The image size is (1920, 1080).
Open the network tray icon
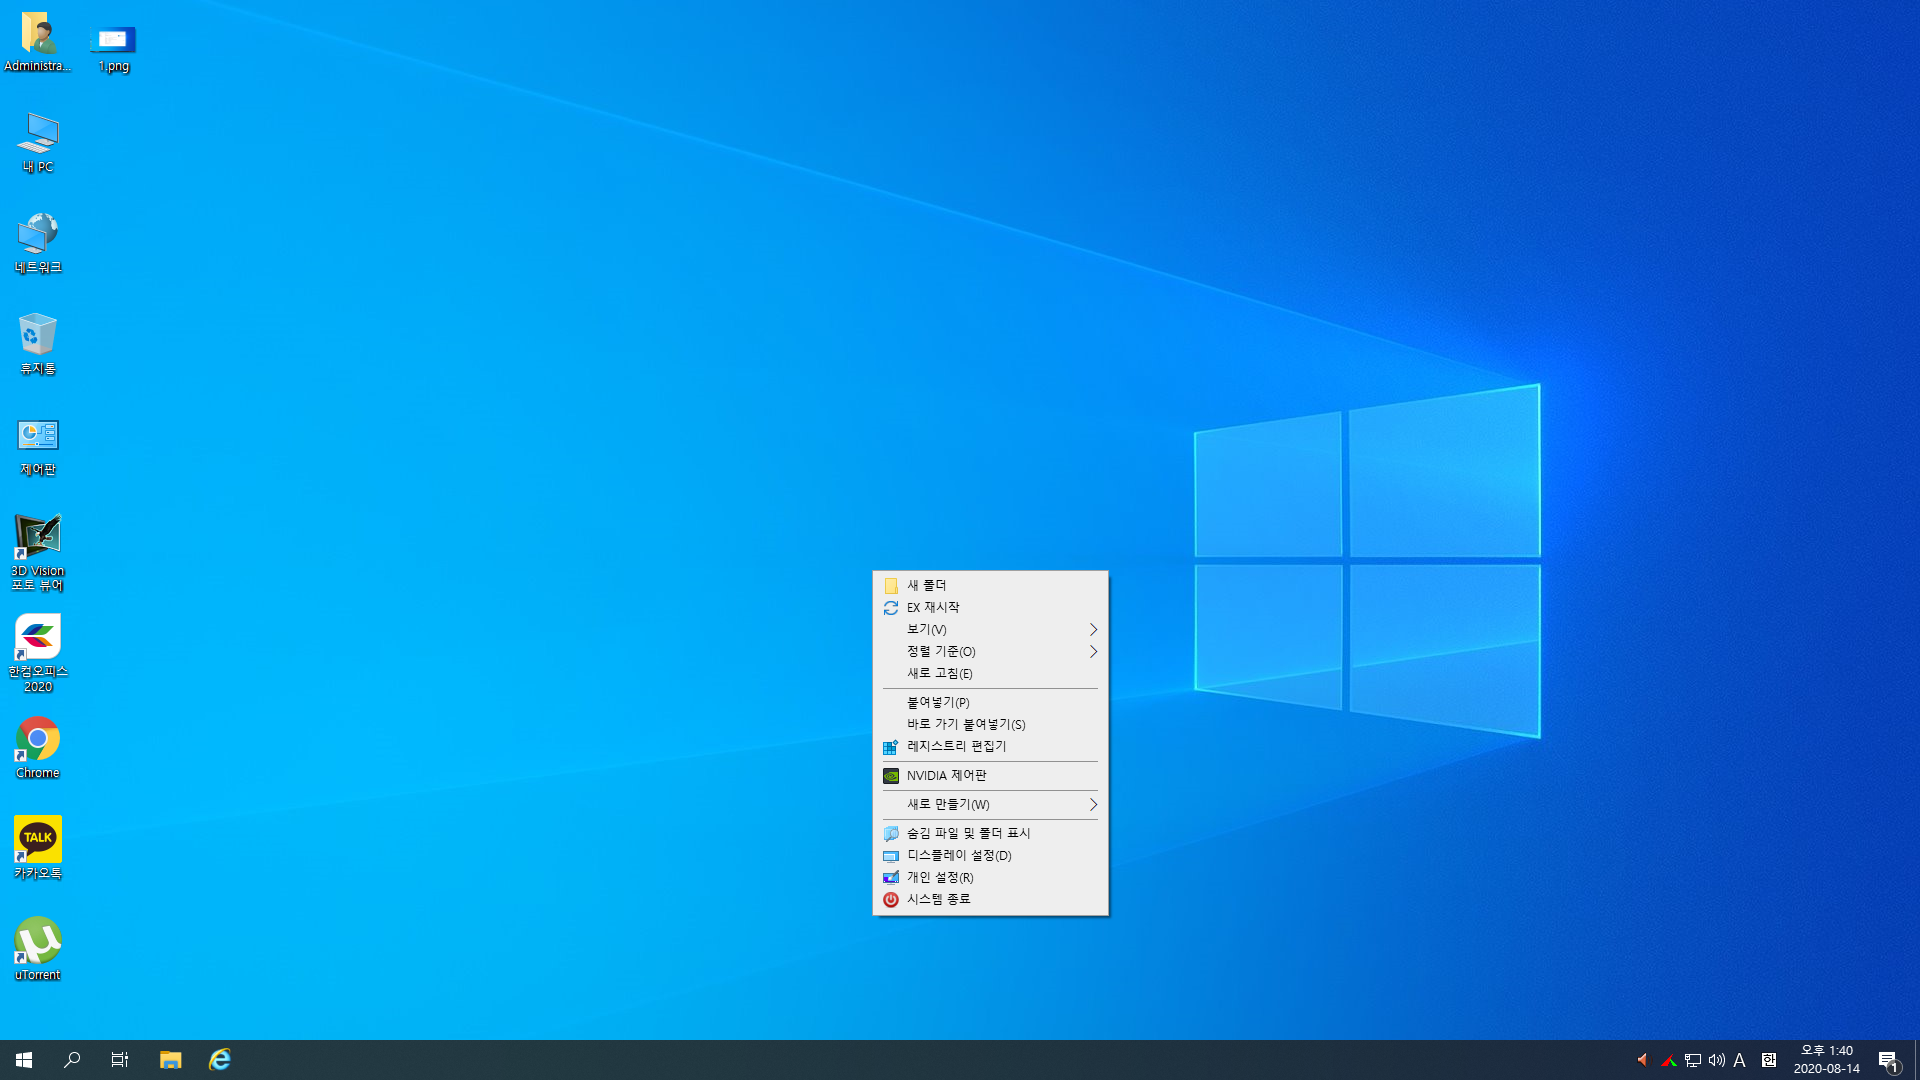pos(1693,1060)
